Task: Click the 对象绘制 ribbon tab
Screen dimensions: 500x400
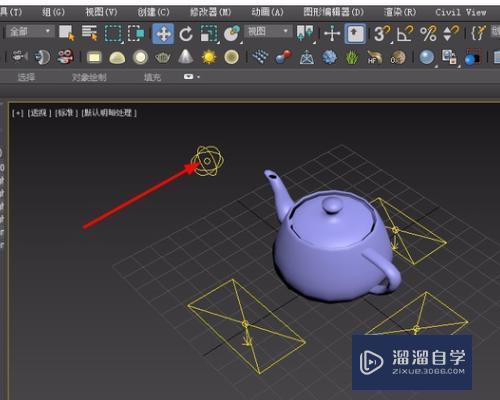Action: click(89, 78)
